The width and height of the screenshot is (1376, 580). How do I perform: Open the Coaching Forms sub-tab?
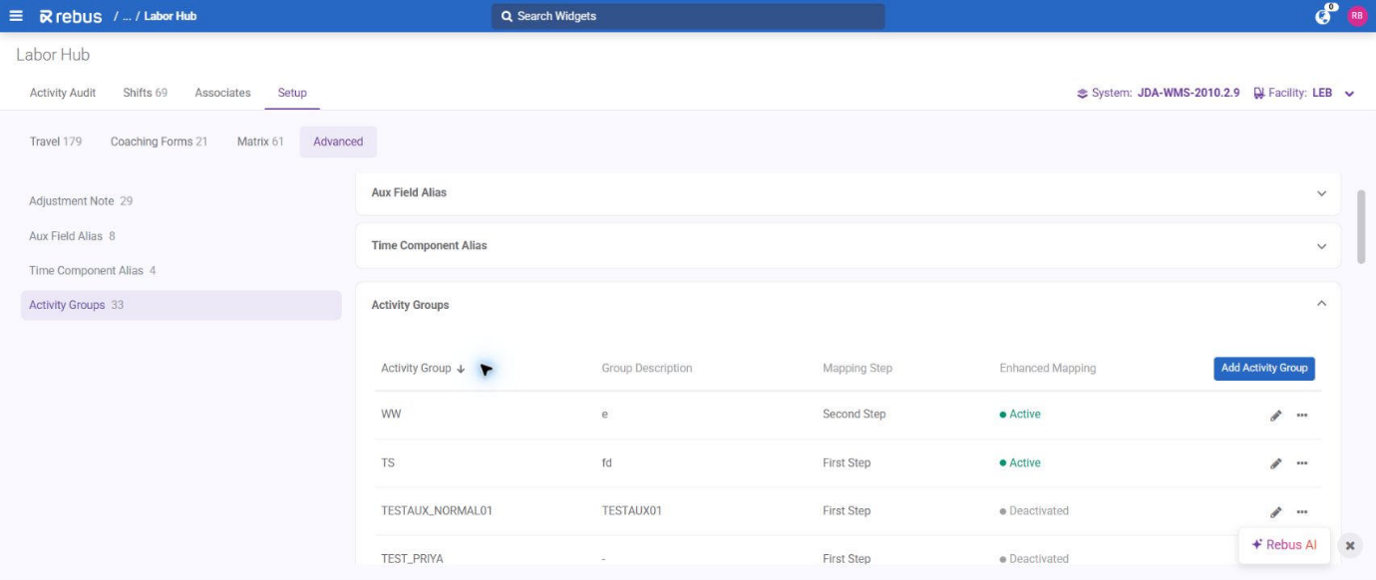tap(159, 141)
